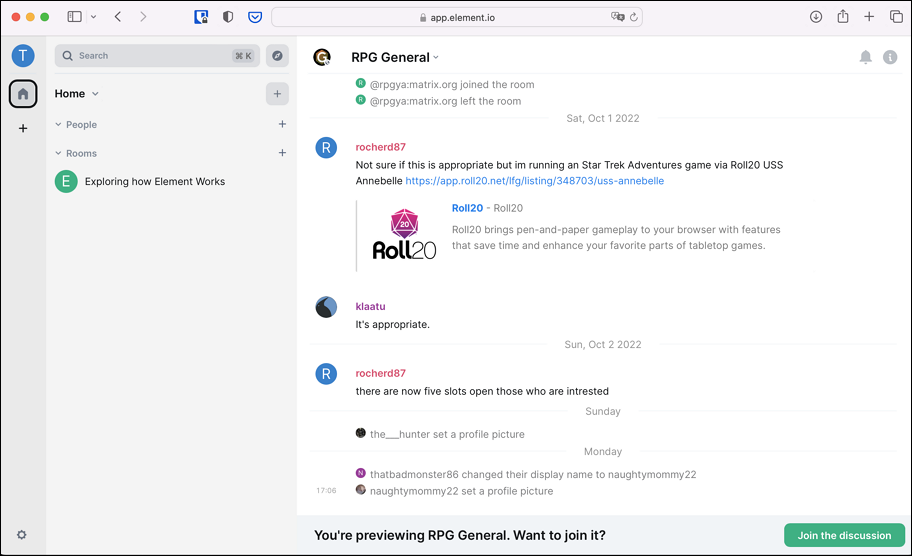Click the Safari downloads icon

(816, 17)
